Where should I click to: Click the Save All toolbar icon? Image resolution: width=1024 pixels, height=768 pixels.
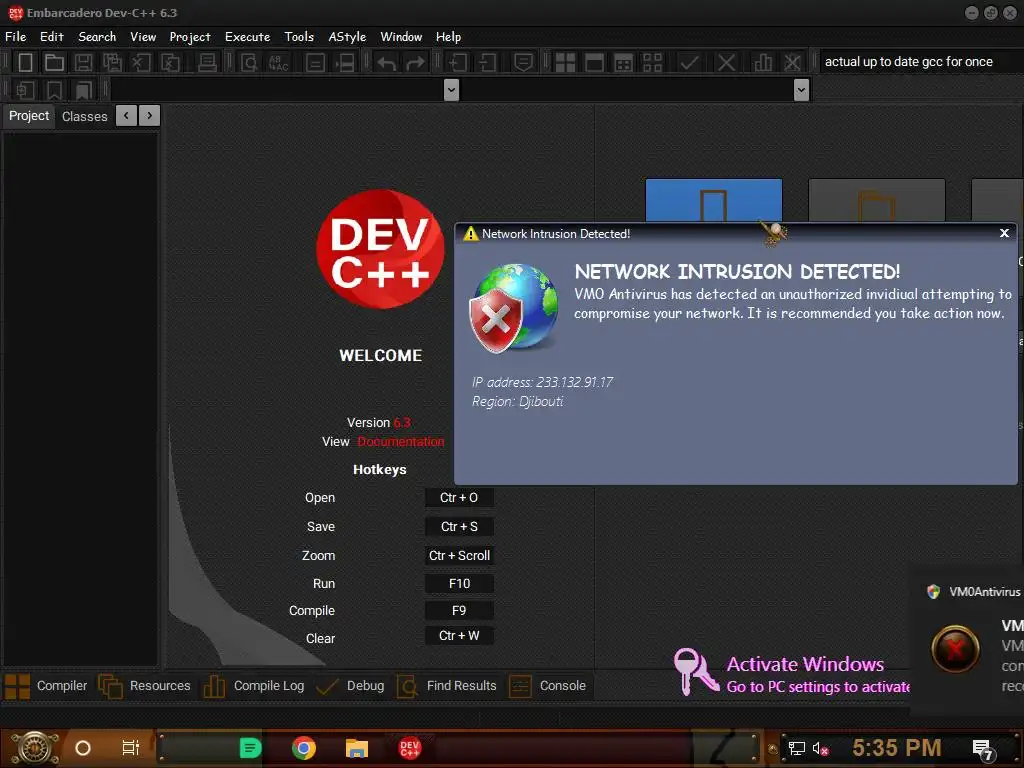(x=112, y=63)
